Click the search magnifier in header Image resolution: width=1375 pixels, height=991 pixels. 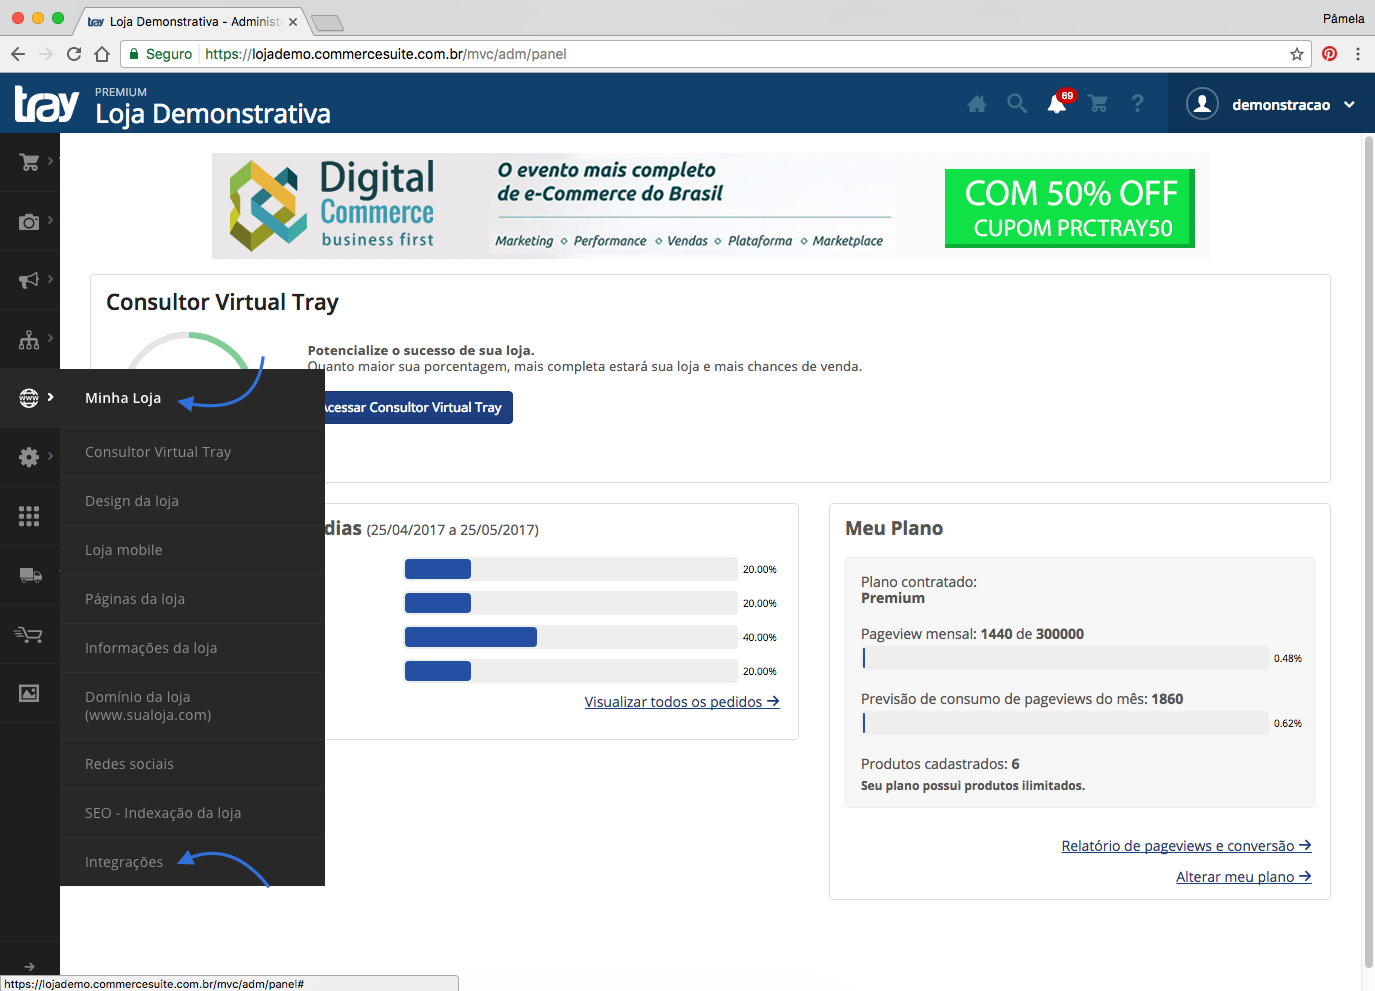tap(1017, 103)
